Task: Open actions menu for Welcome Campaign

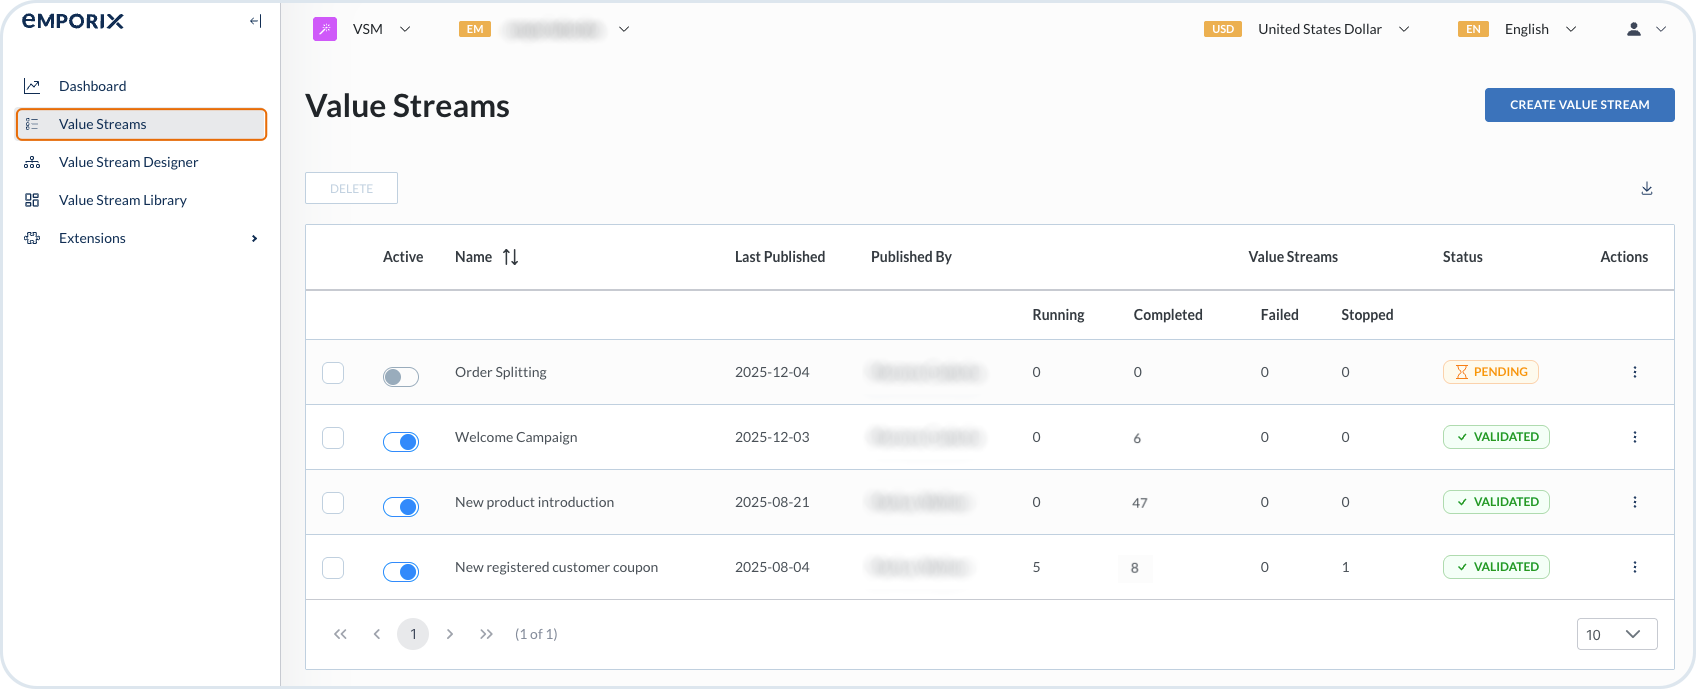Action: [x=1634, y=437]
